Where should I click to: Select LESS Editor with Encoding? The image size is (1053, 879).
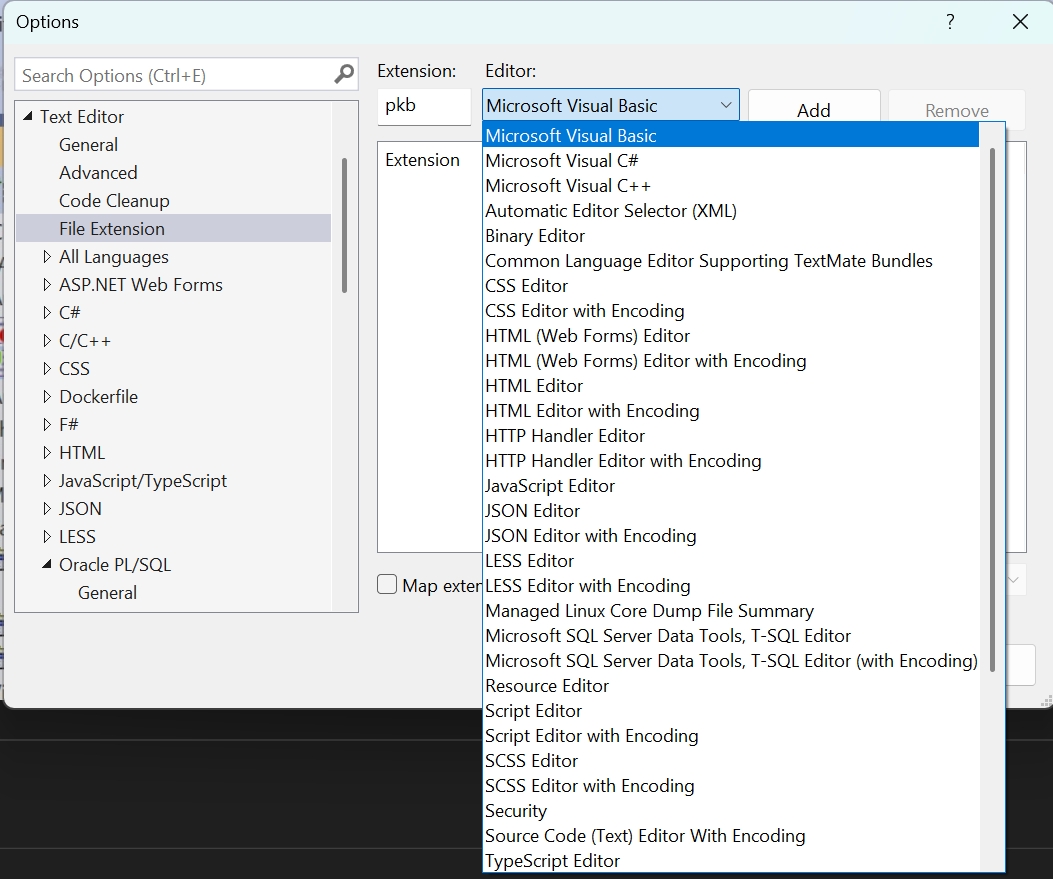pos(731,586)
